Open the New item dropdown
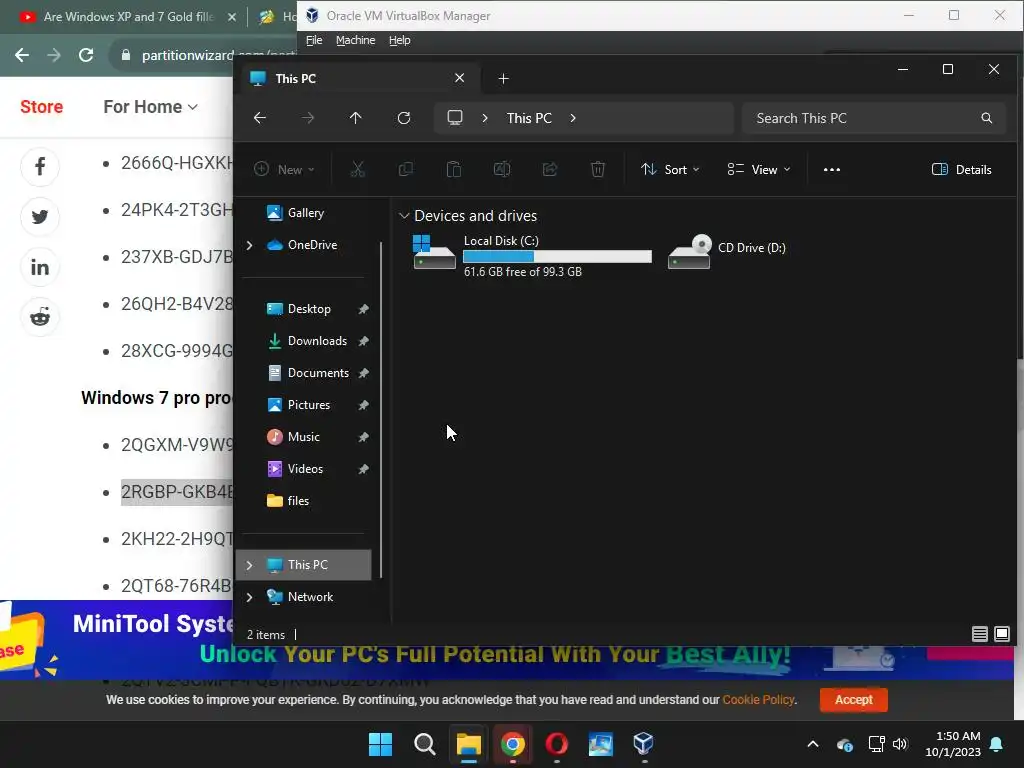Image resolution: width=1024 pixels, height=768 pixels. point(284,170)
